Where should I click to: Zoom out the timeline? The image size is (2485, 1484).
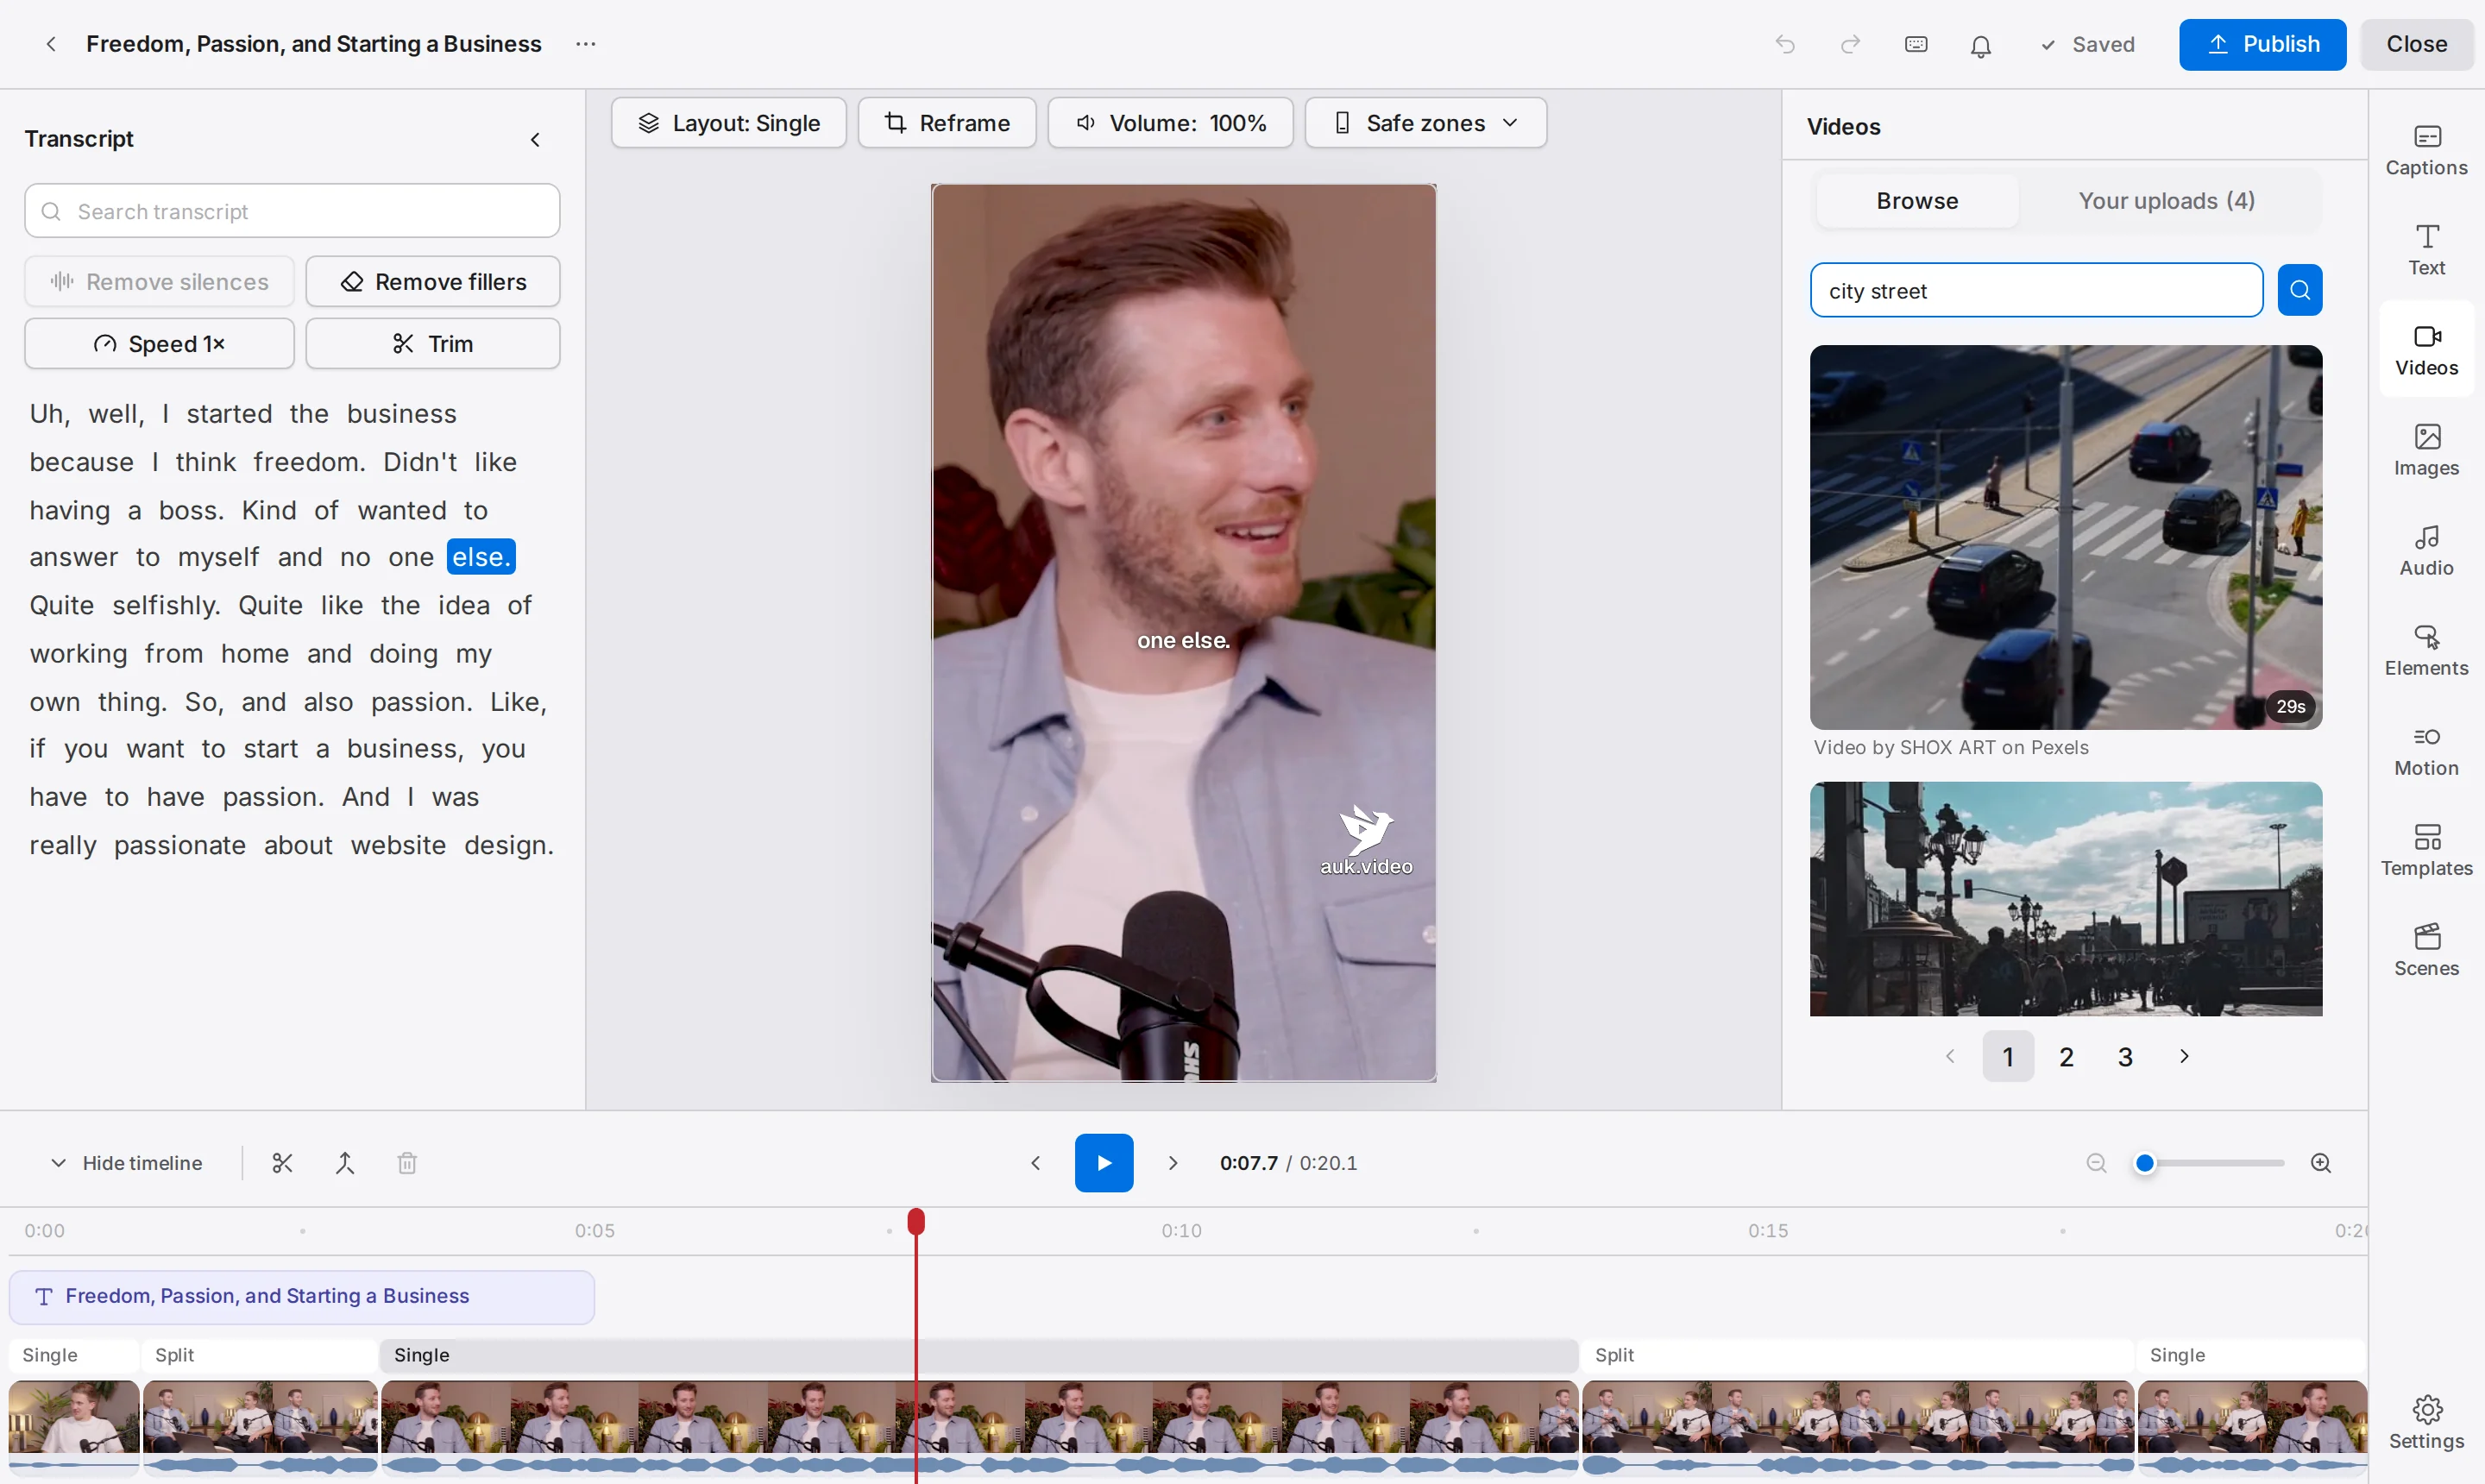pos(2096,1163)
